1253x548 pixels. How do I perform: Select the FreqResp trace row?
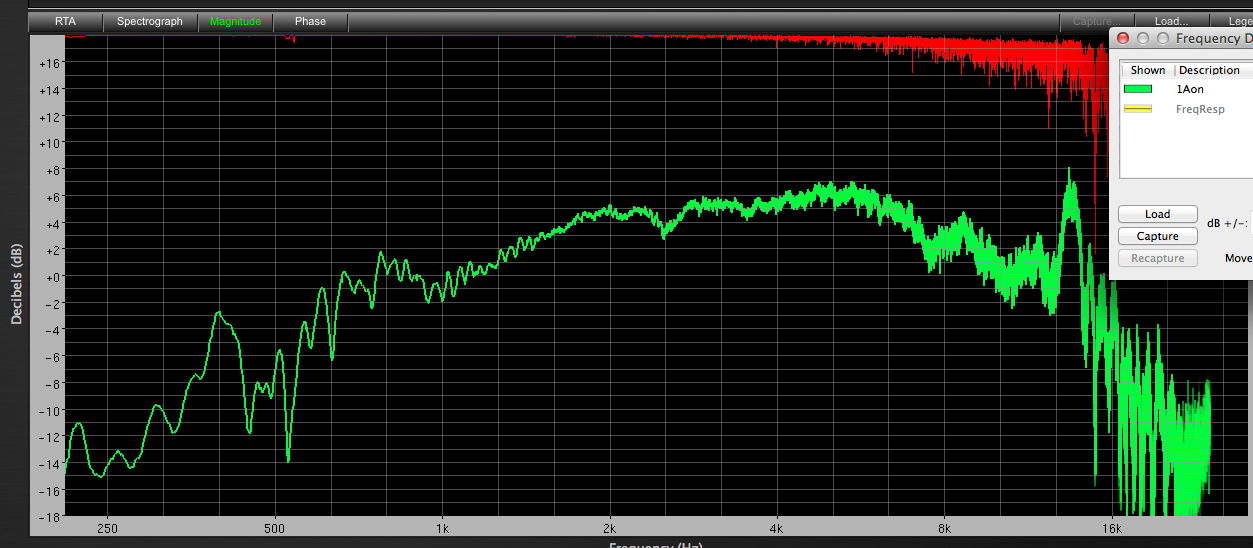click(1186, 109)
